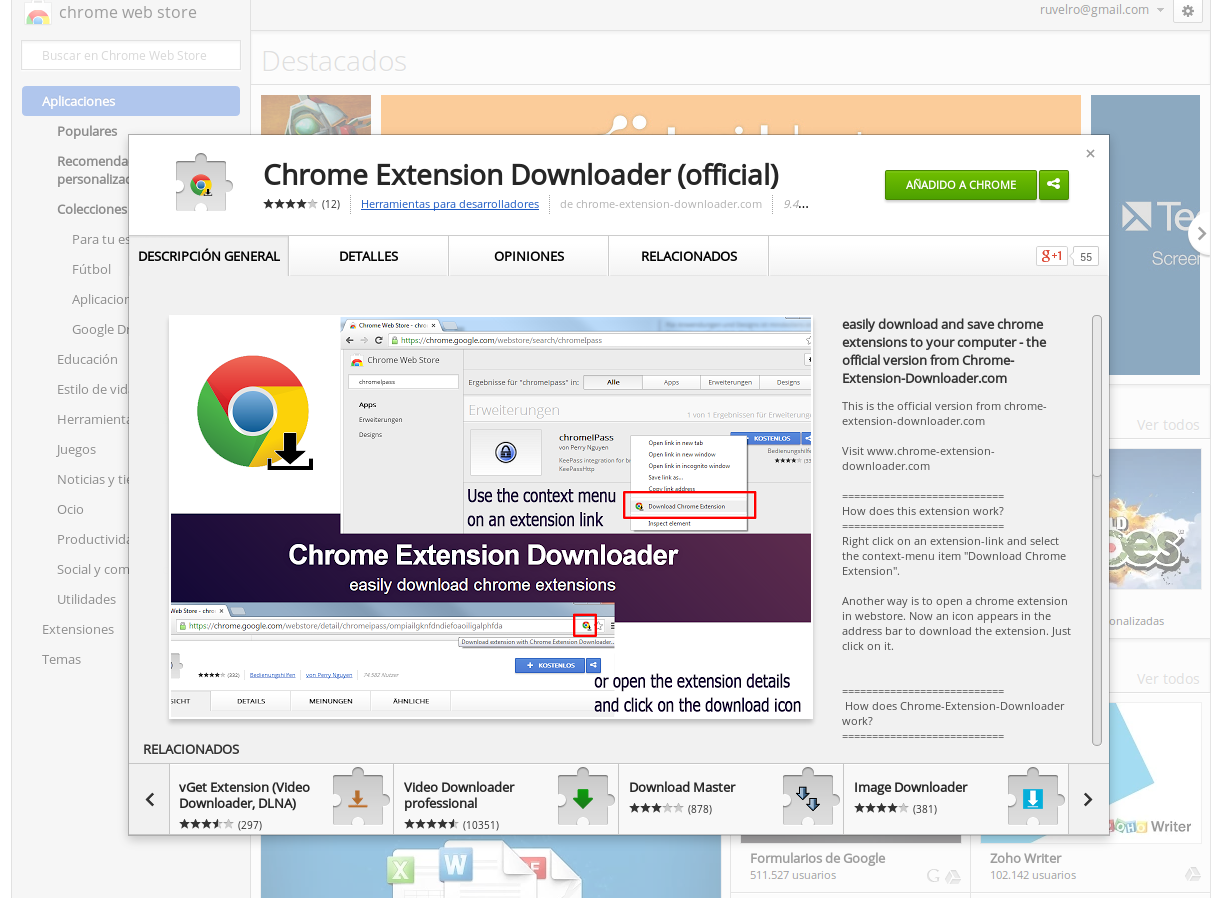Click the Relacionados section heading
Viewport: 1230px width, 898px height.
pyautogui.click(x=191, y=749)
